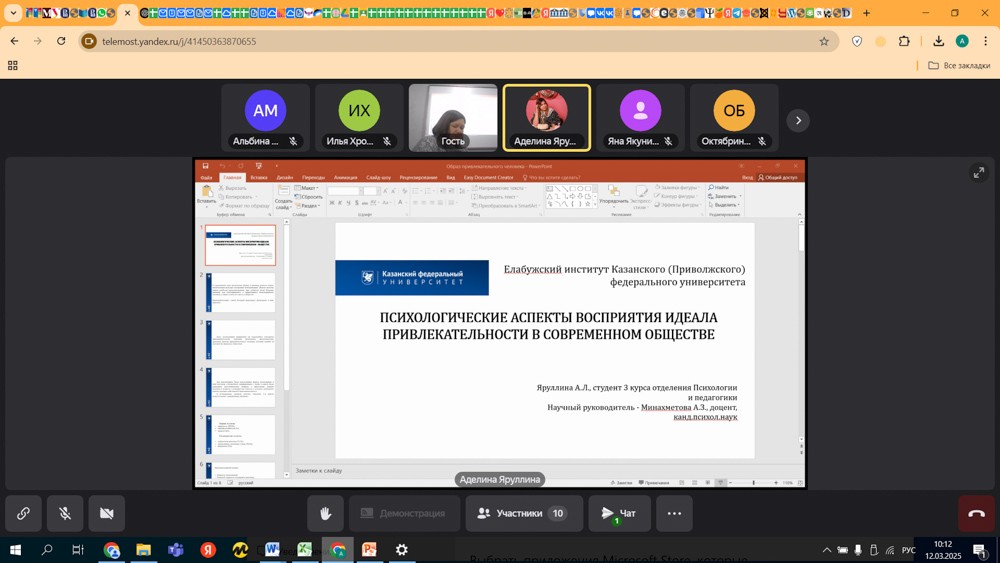Open the Чат chat panel

[x=619, y=513]
